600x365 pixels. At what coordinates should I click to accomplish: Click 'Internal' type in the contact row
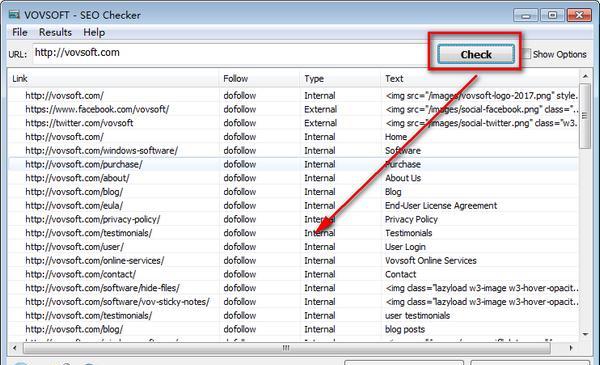(x=320, y=275)
